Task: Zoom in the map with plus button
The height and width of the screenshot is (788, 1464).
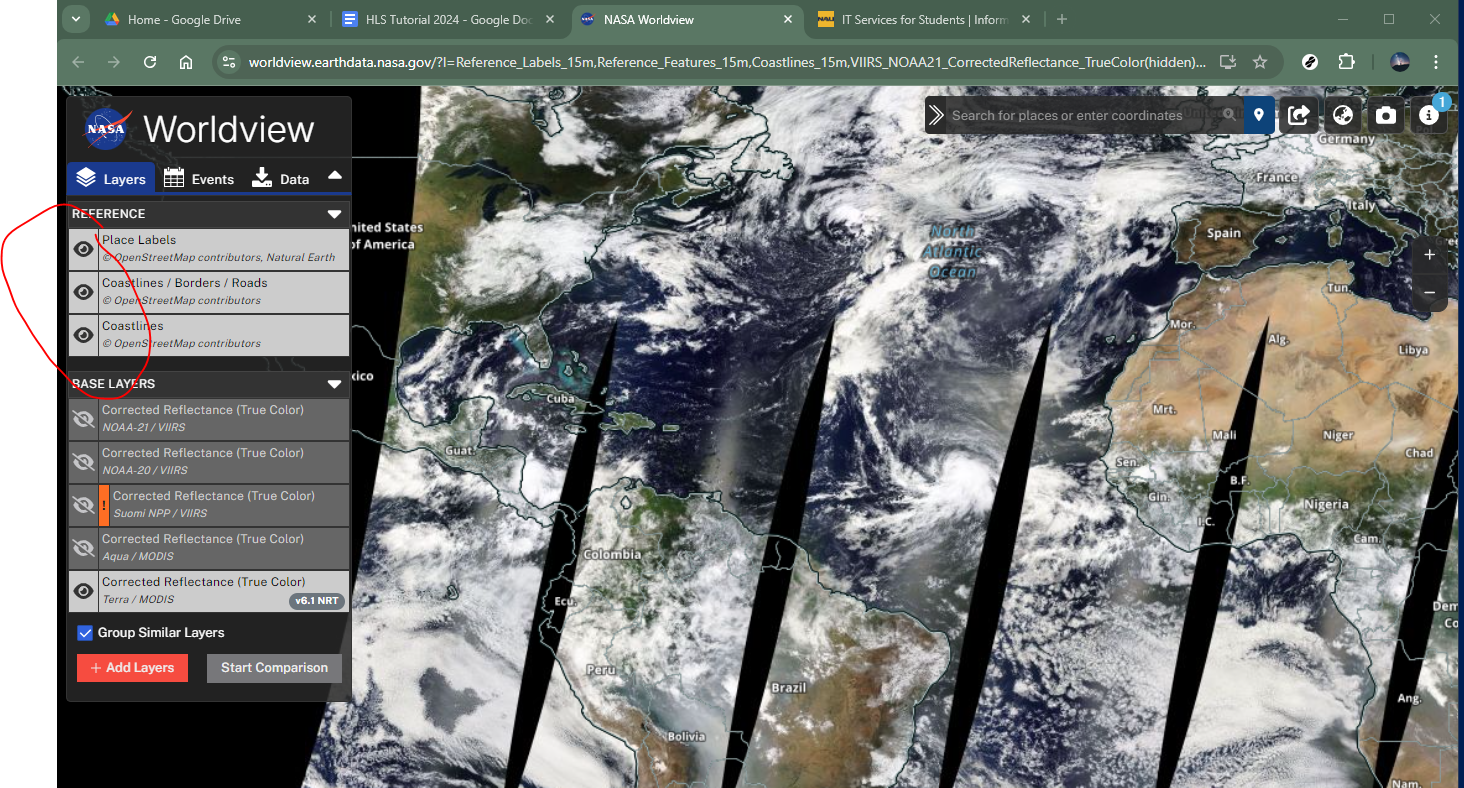Action: click(x=1429, y=255)
